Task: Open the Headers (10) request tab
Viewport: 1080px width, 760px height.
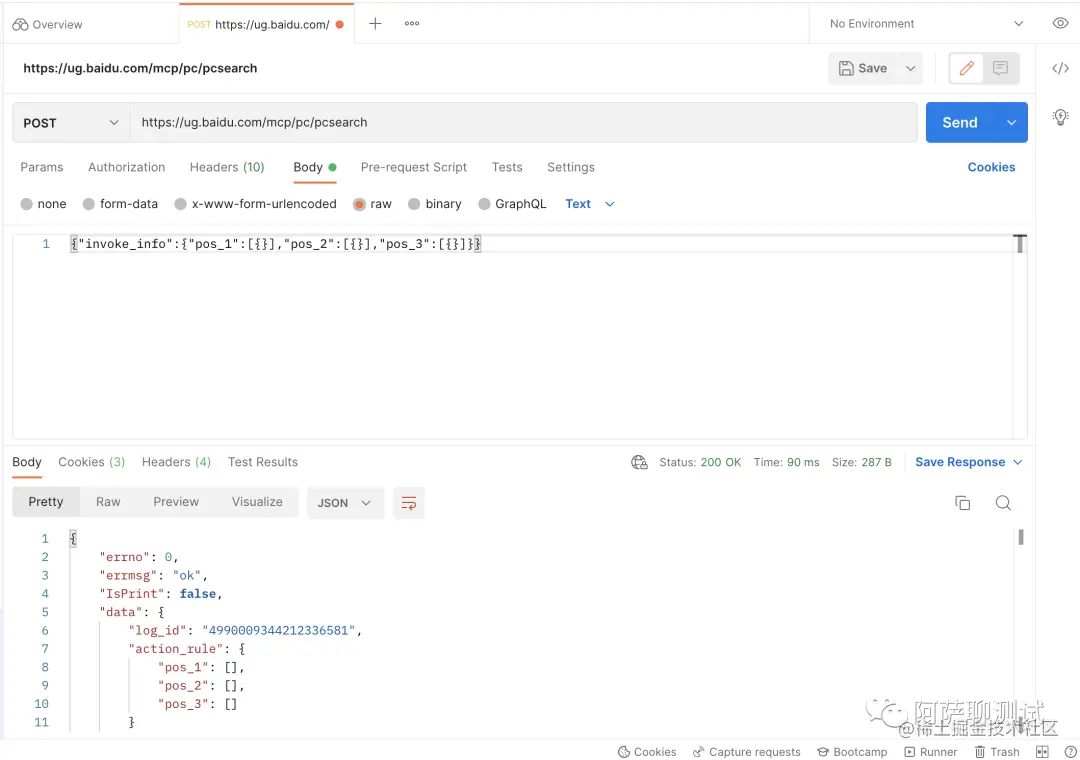Action: click(x=227, y=167)
